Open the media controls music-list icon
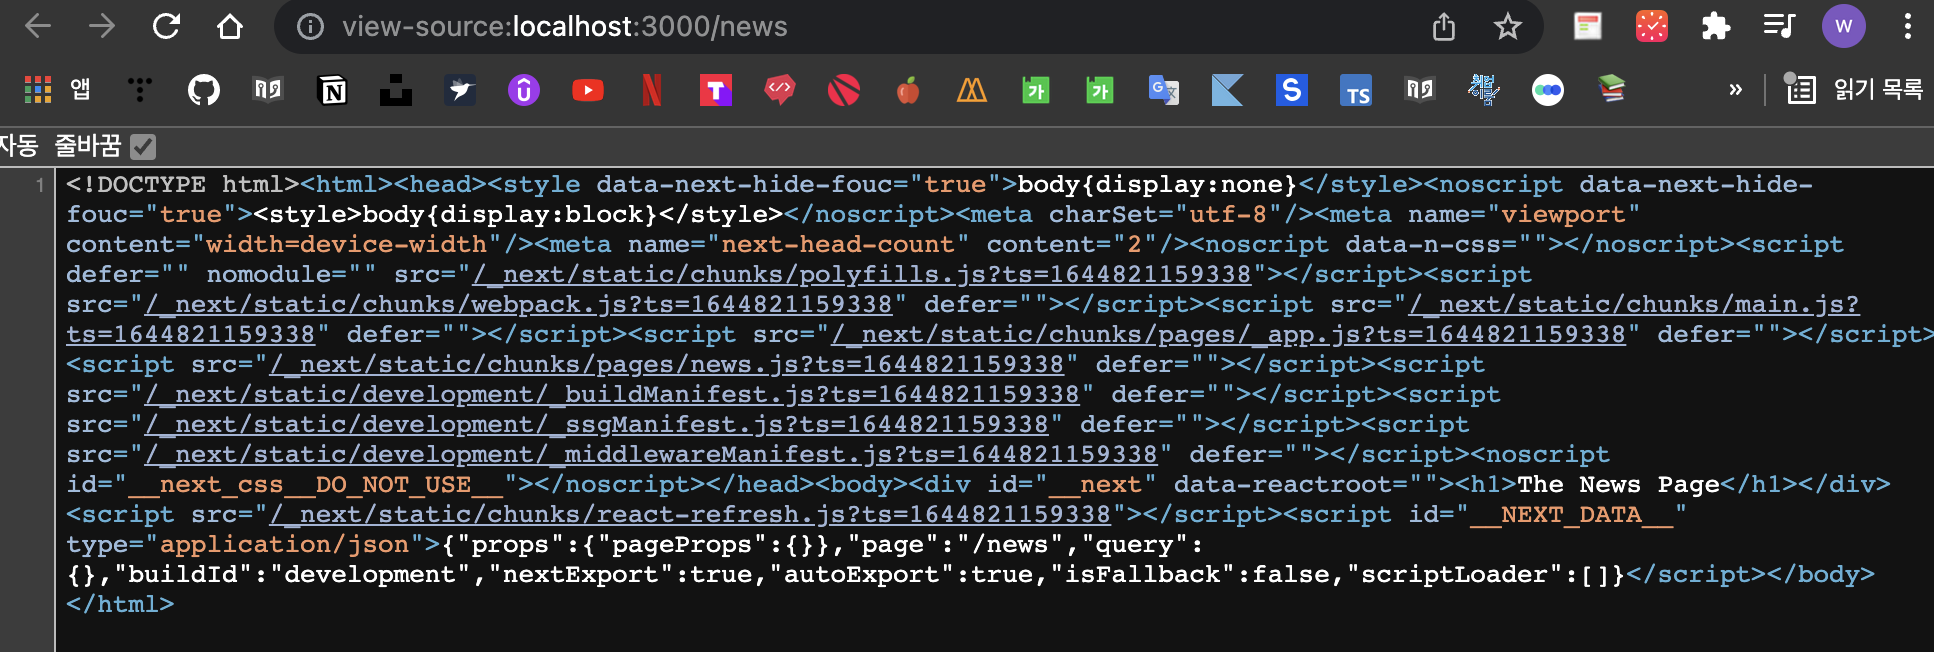Viewport: 1934px width, 652px height. (1780, 27)
